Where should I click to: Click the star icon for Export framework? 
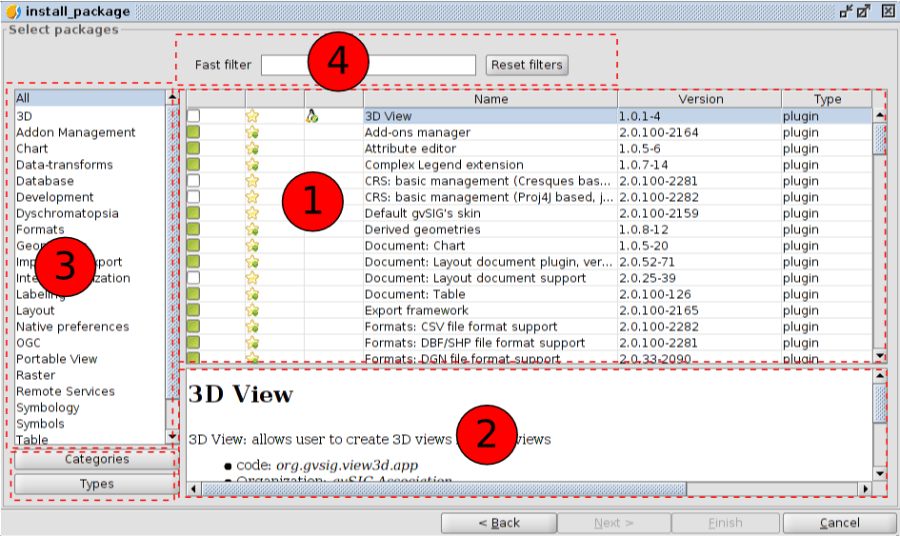(x=252, y=310)
